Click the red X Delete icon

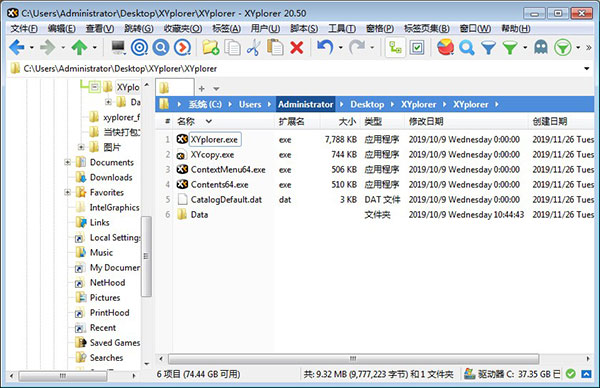297,47
